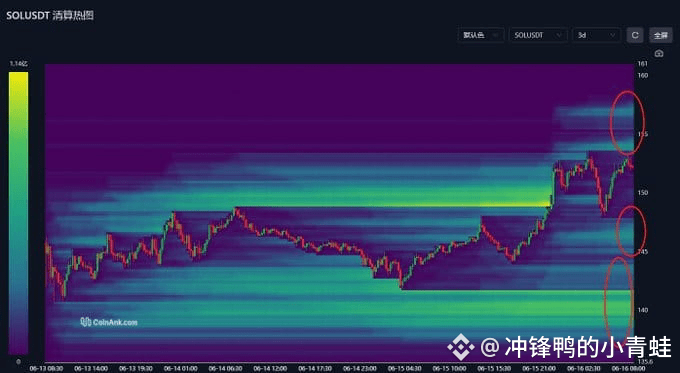Screen dimensions: 680x373
Task: Click the 全屏 fullscreen button
Action: coord(660,35)
